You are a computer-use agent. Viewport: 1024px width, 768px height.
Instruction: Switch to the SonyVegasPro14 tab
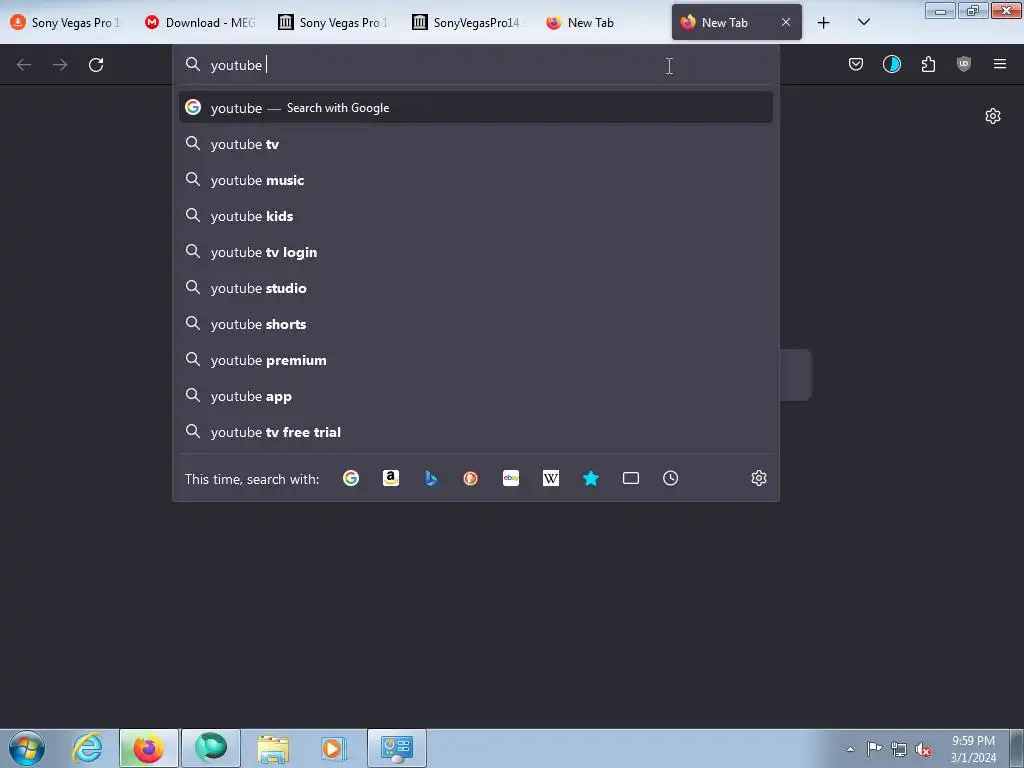coord(468,22)
